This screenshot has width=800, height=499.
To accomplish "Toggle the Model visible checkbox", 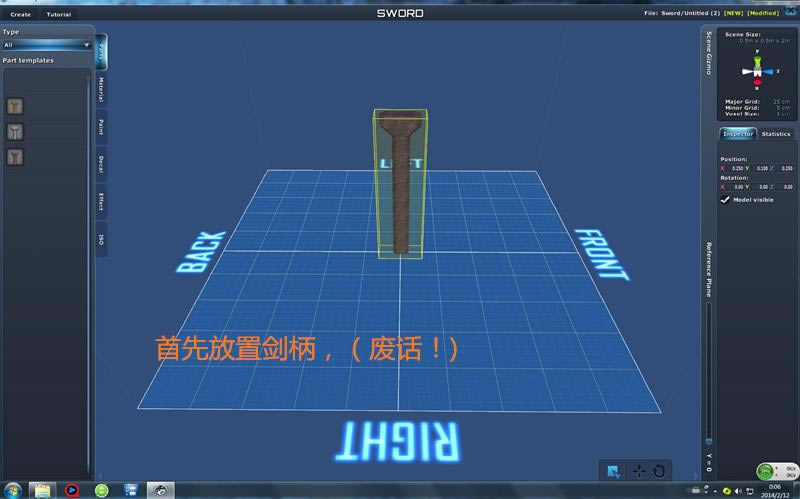I will coord(725,199).
